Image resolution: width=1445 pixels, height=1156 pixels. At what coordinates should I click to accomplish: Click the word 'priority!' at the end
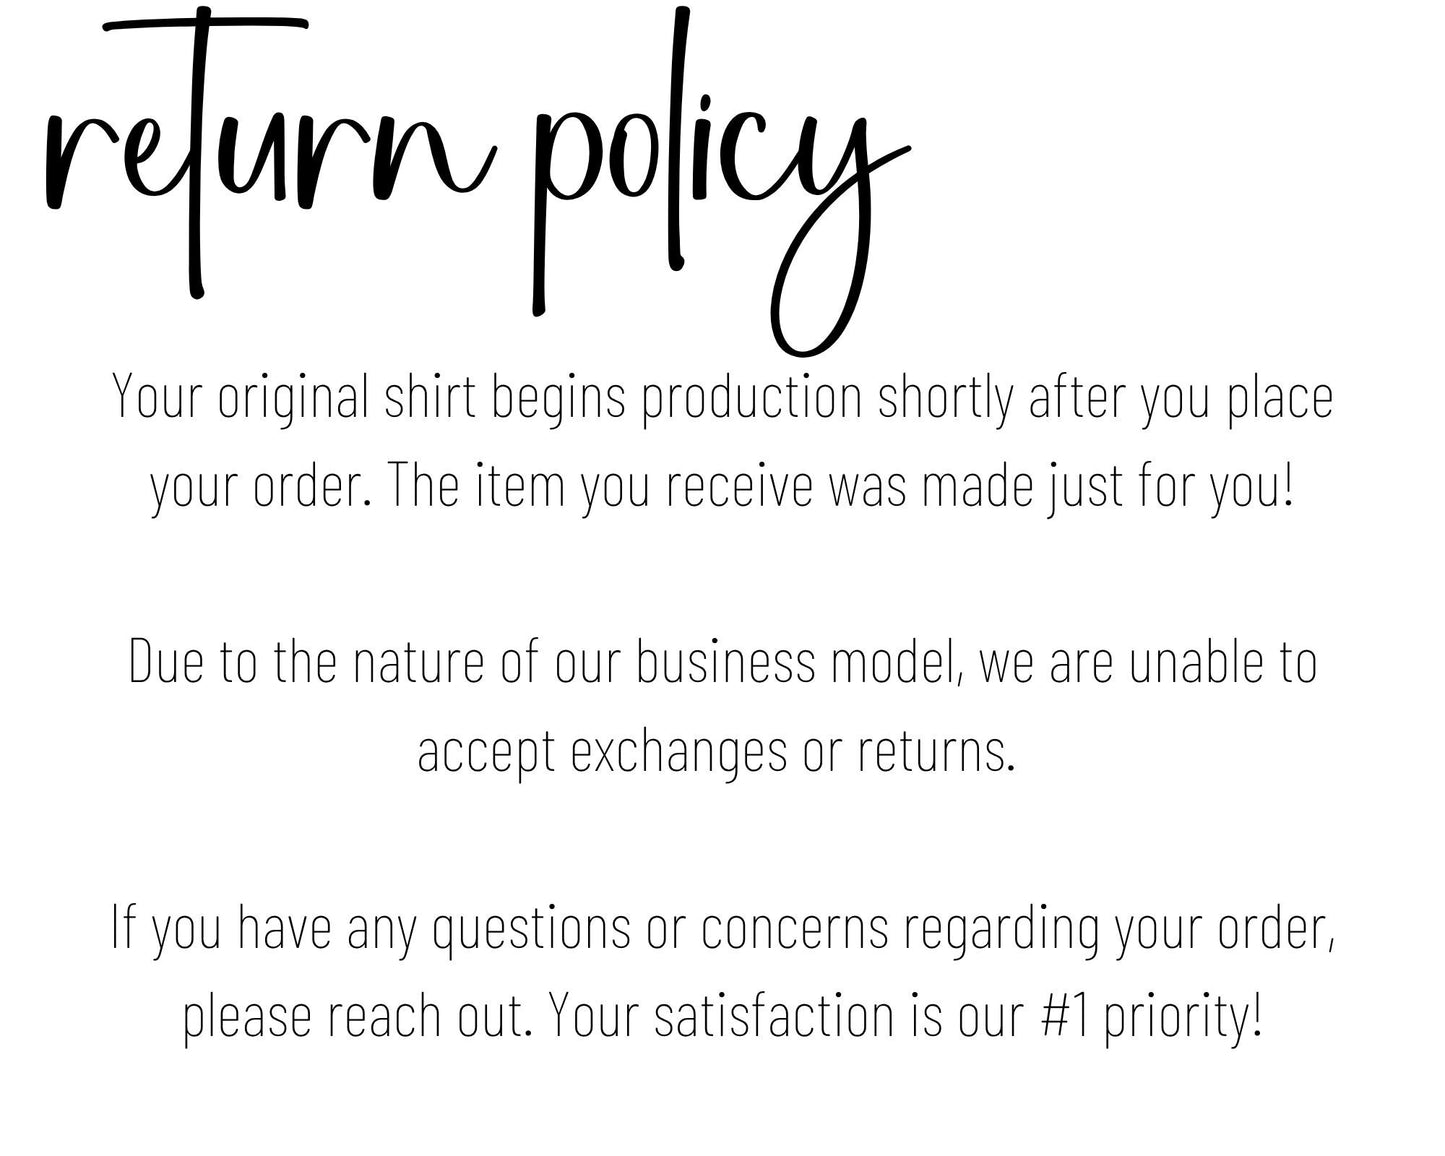coord(1183,1017)
